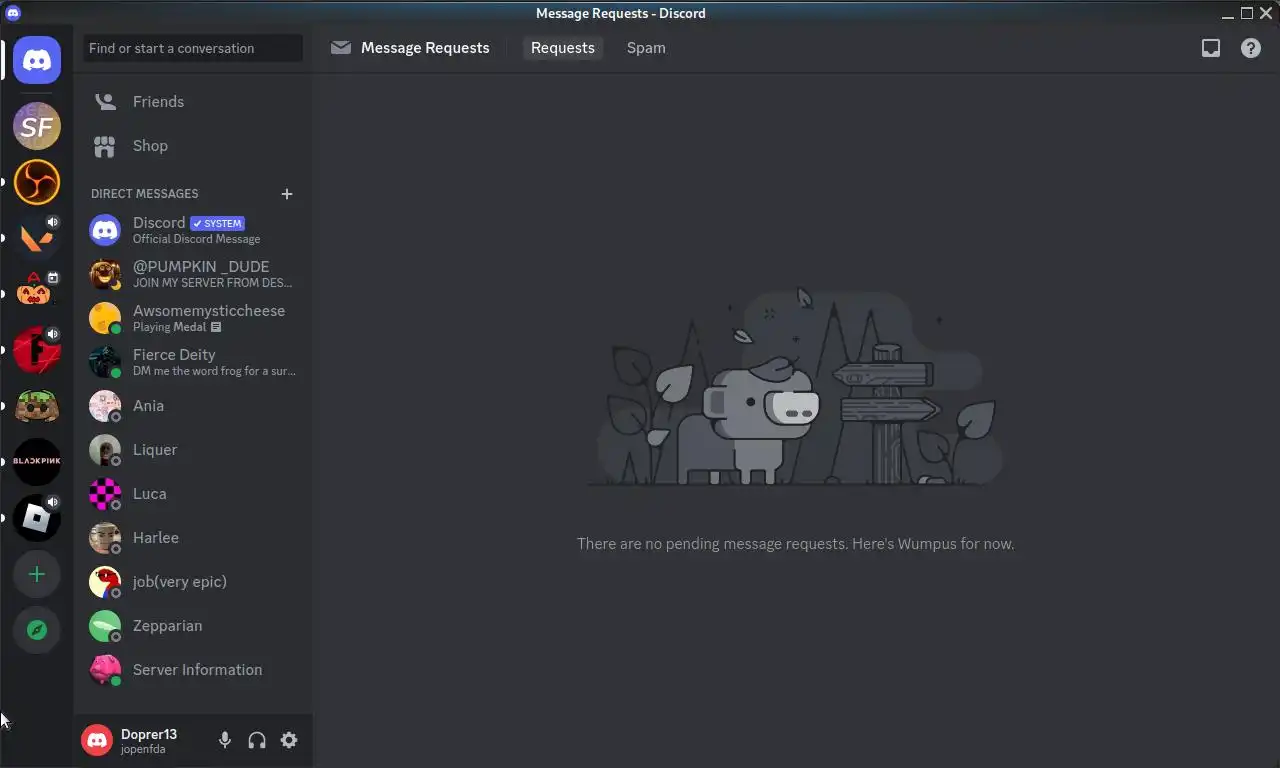Screen dimensions: 1280x768
Task: Click Find or start a conversation
Action: pyautogui.click(x=193, y=48)
